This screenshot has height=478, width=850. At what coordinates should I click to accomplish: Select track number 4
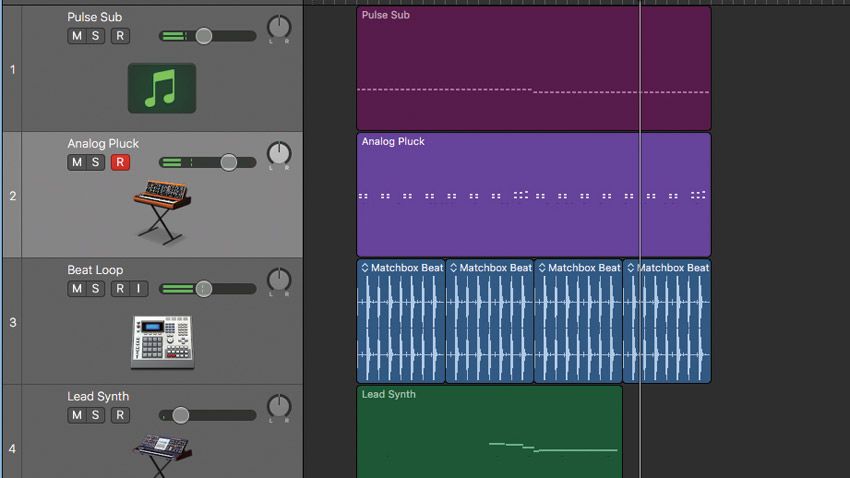pos(12,449)
